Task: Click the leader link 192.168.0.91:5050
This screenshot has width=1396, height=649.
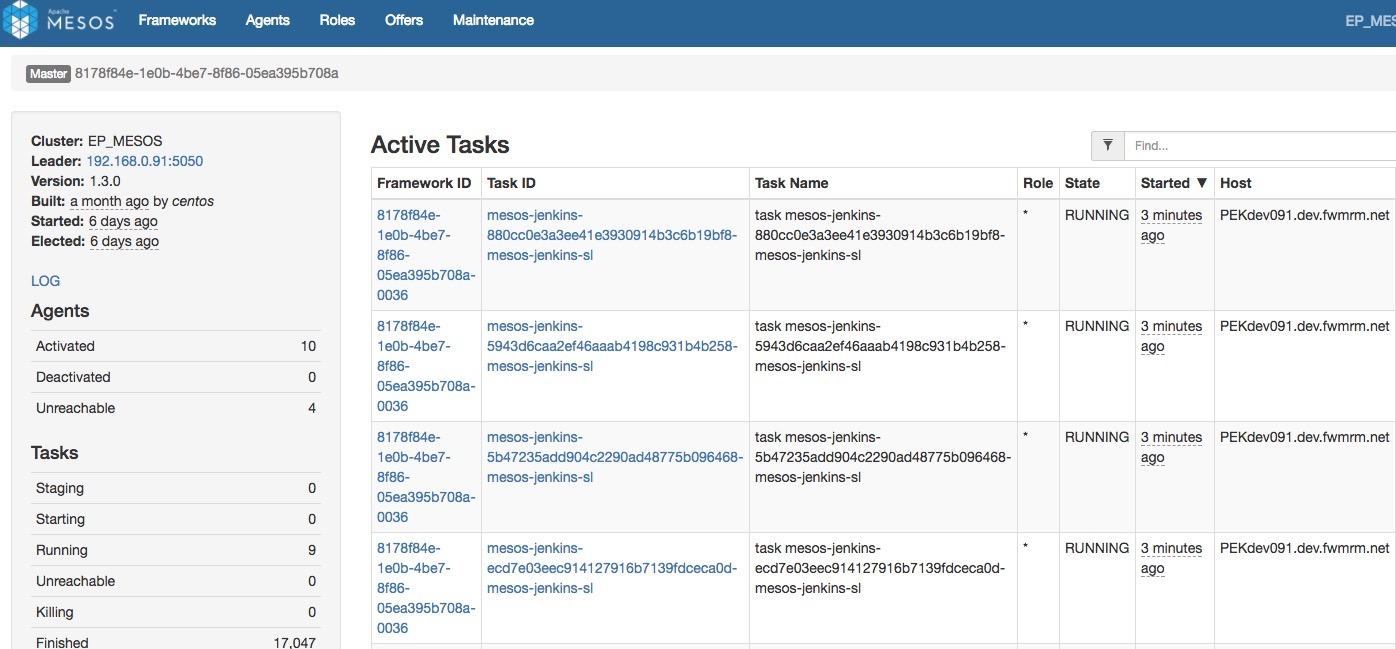Action: [145, 161]
